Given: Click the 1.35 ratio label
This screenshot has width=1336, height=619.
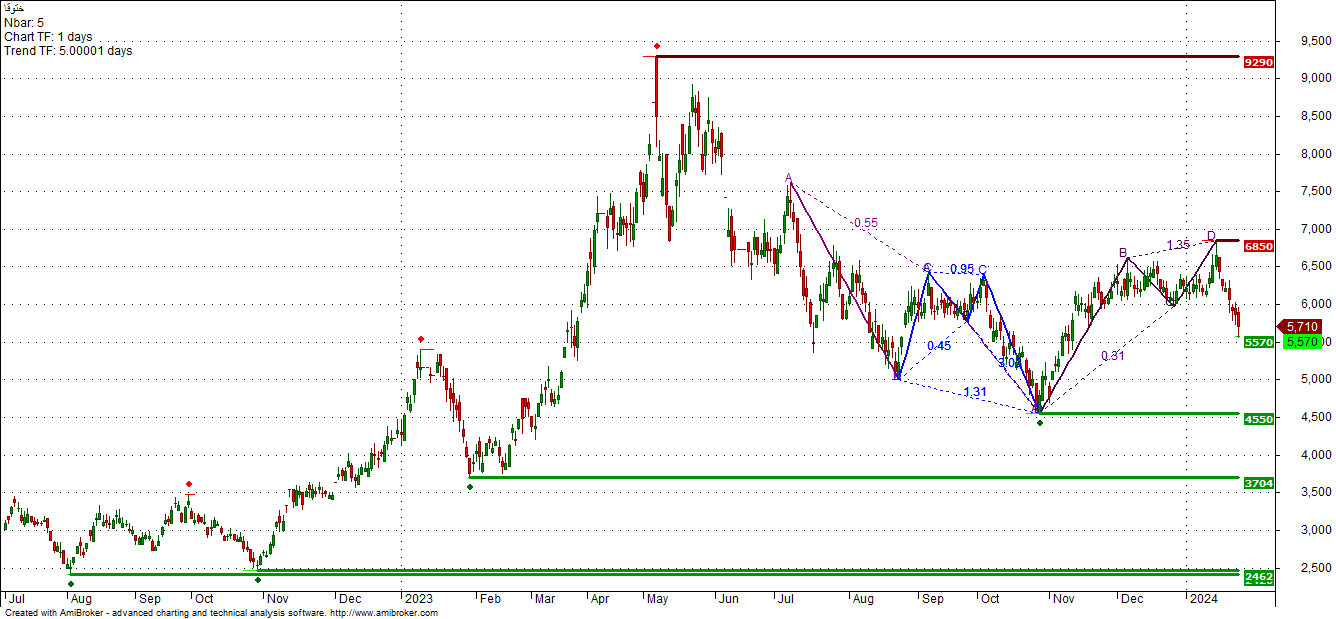Looking at the screenshot, I should [x=1178, y=245].
